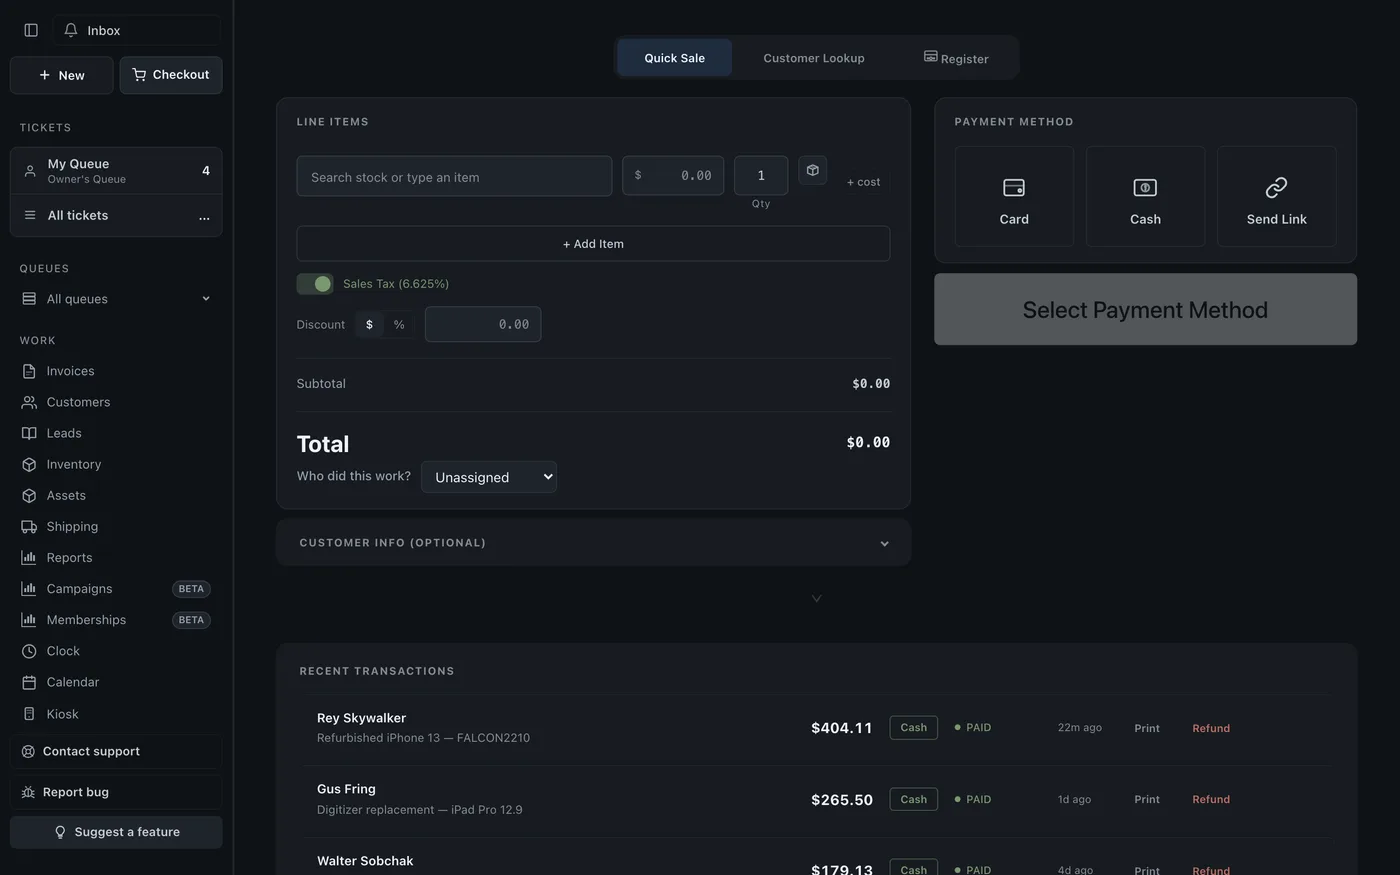Choose Card payment method

coord(1014,197)
